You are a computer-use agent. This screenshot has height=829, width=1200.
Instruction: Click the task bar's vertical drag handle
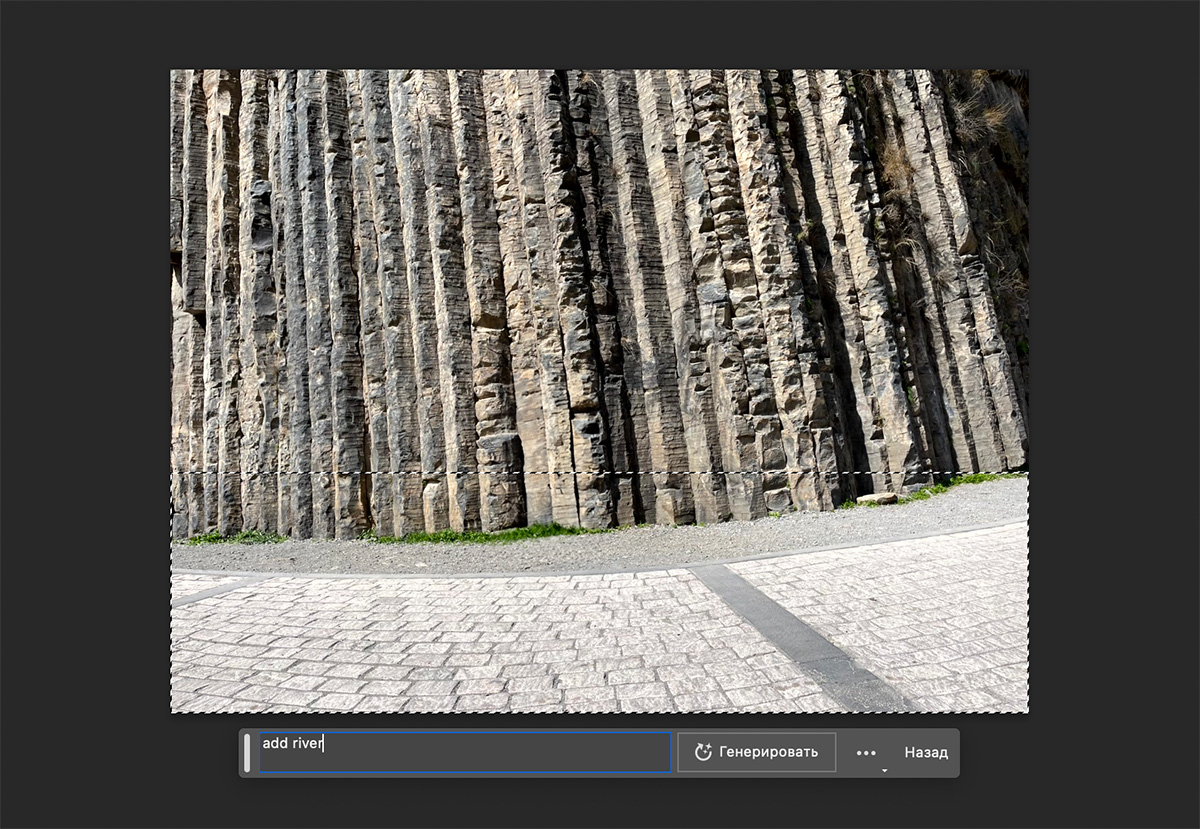point(247,752)
